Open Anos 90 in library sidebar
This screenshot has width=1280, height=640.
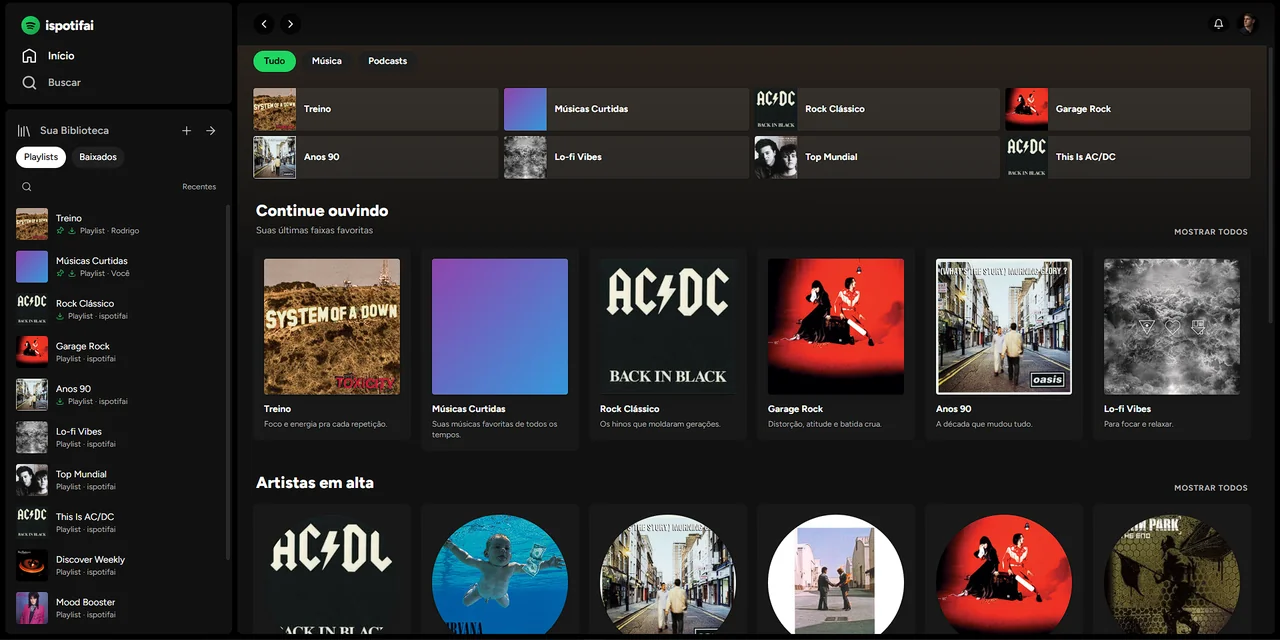(x=118, y=395)
